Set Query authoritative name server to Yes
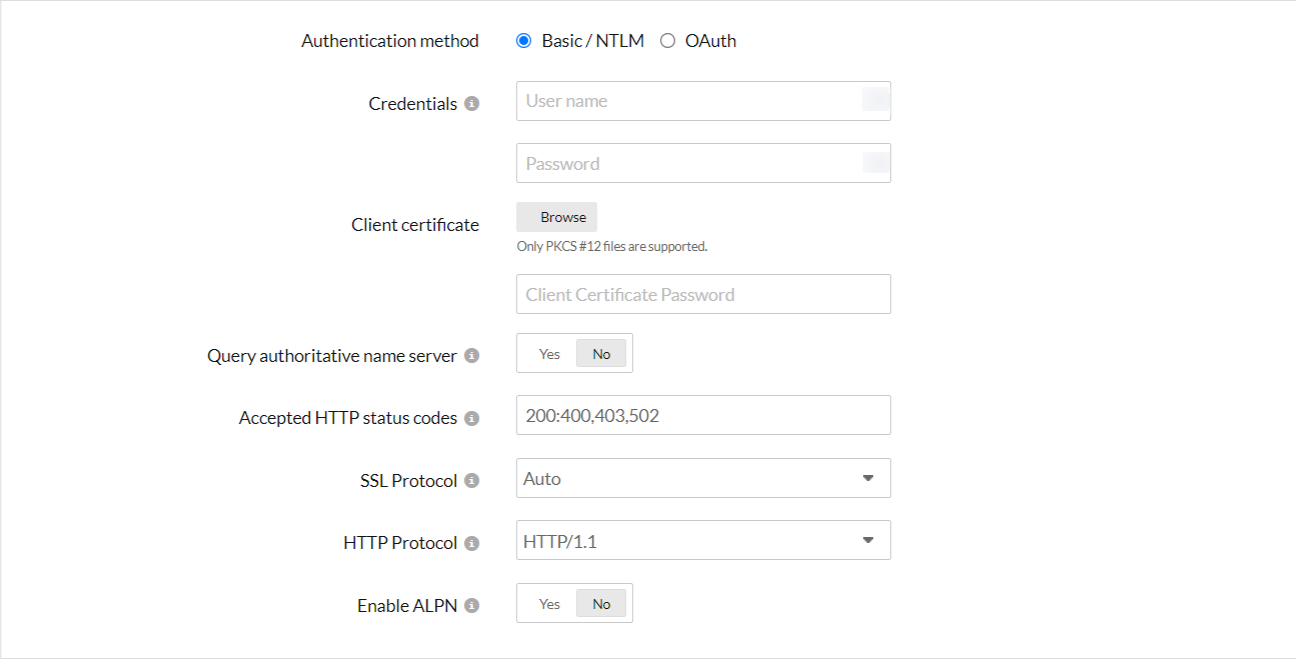Screen dimensions: 1296x660 549,354
